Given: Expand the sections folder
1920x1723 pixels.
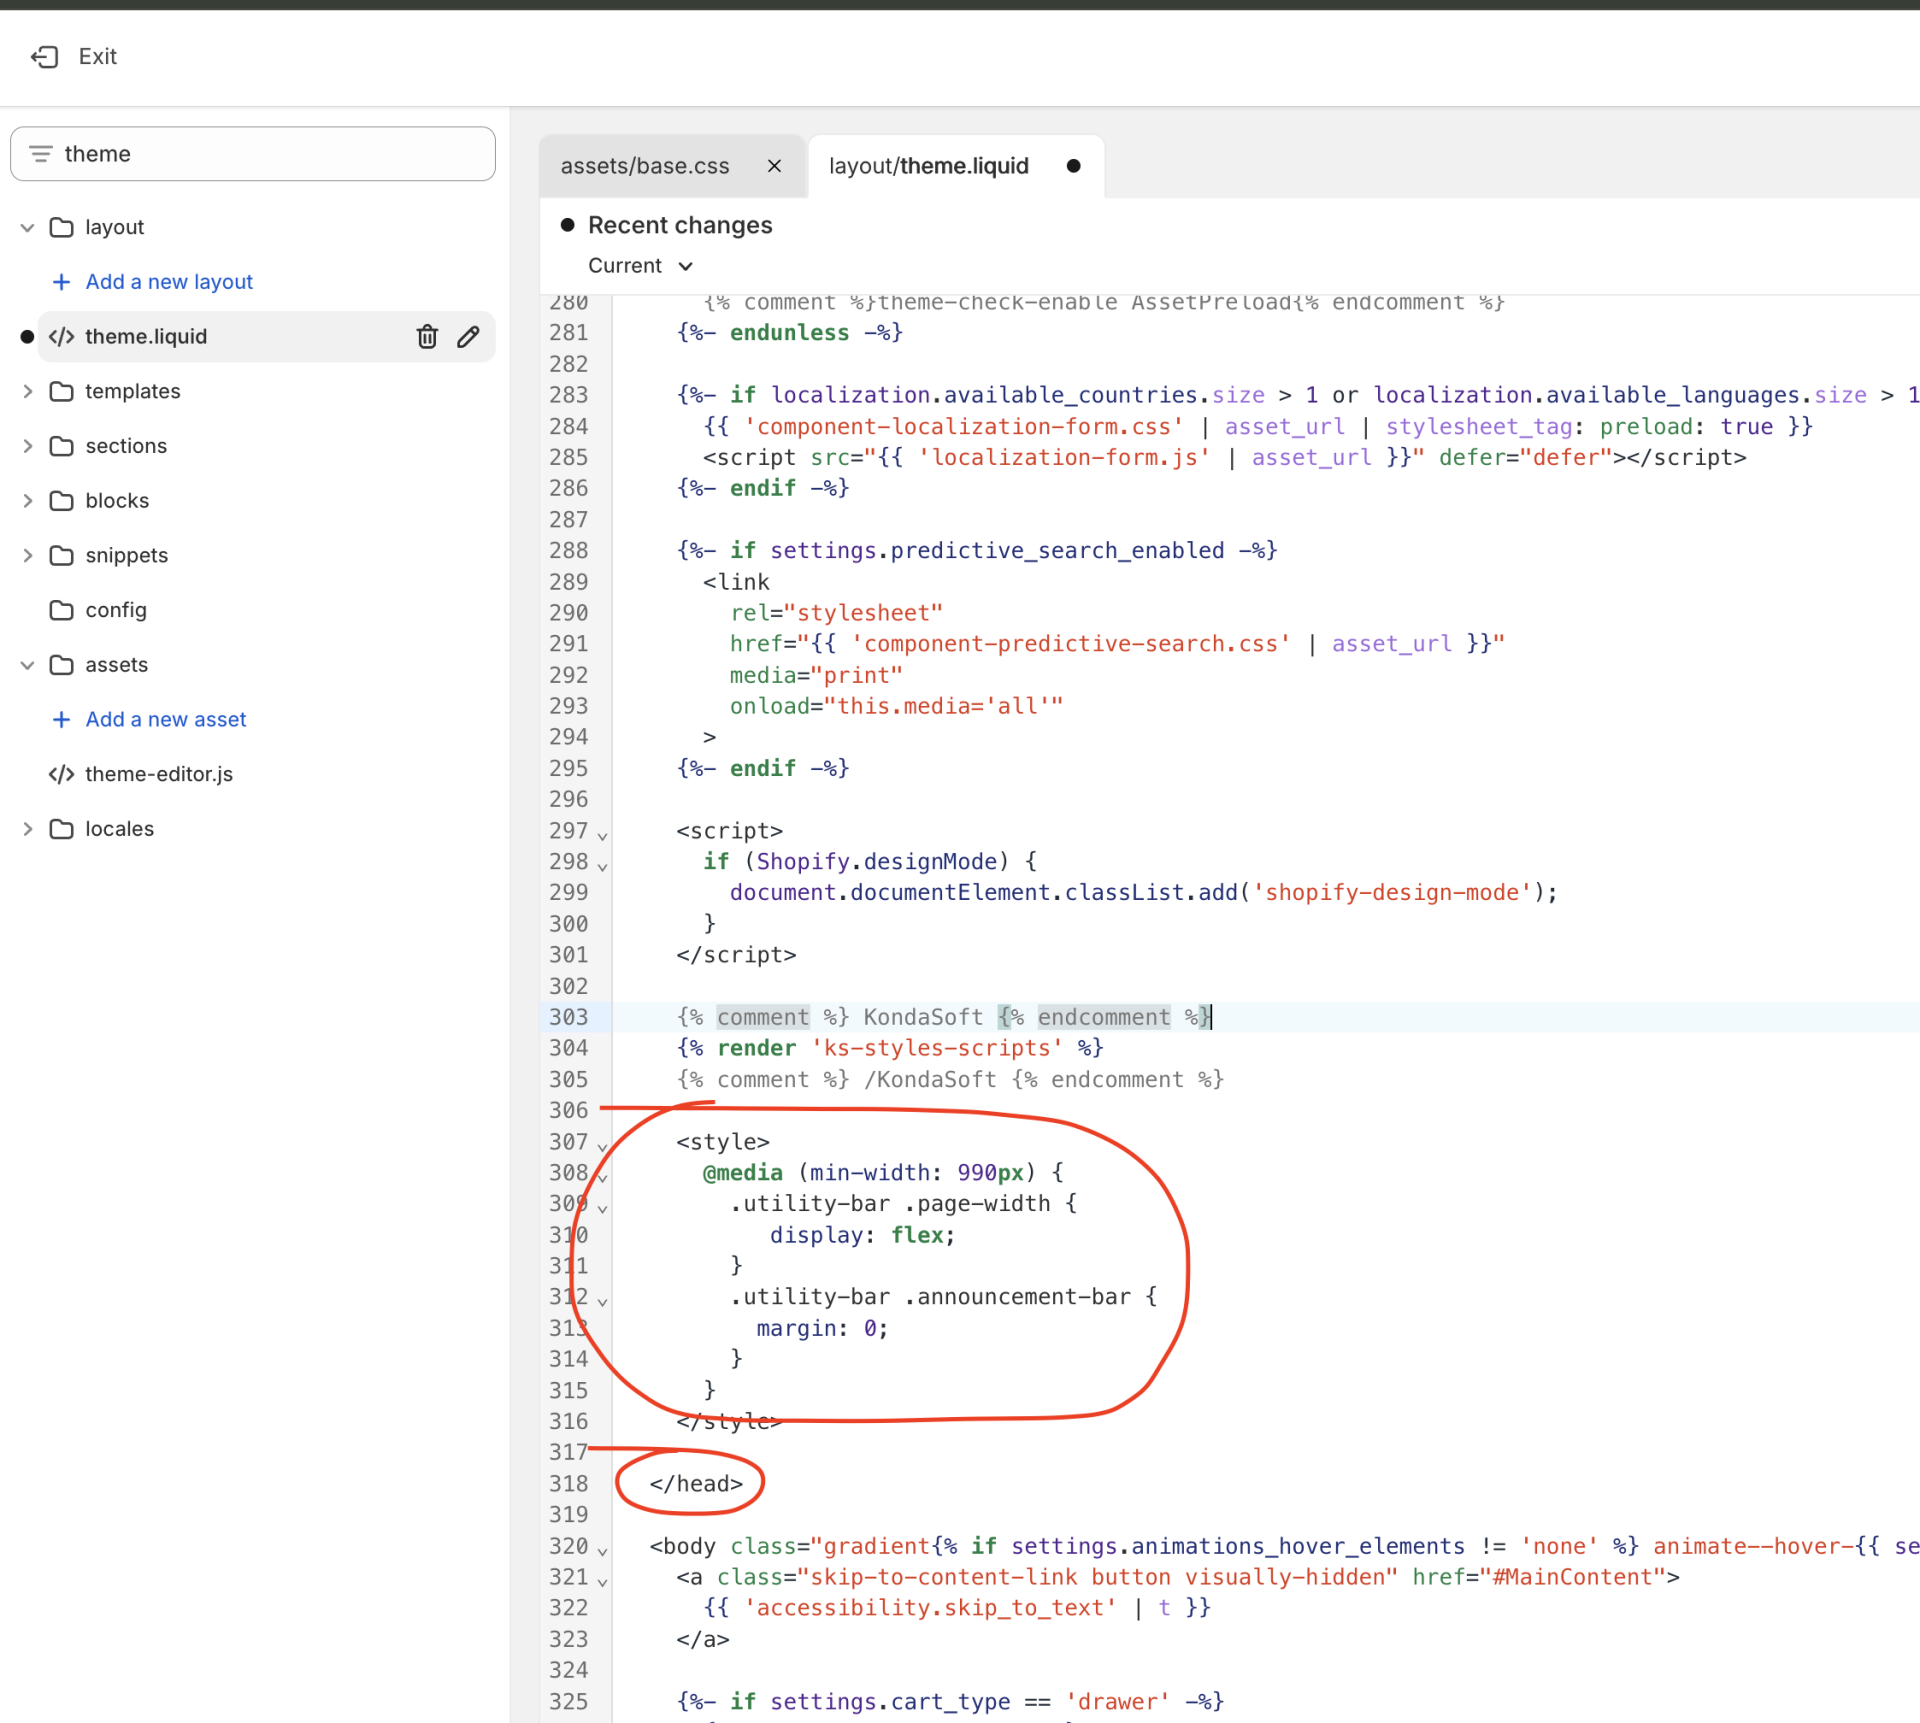Looking at the screenshot, I should 28,446.
